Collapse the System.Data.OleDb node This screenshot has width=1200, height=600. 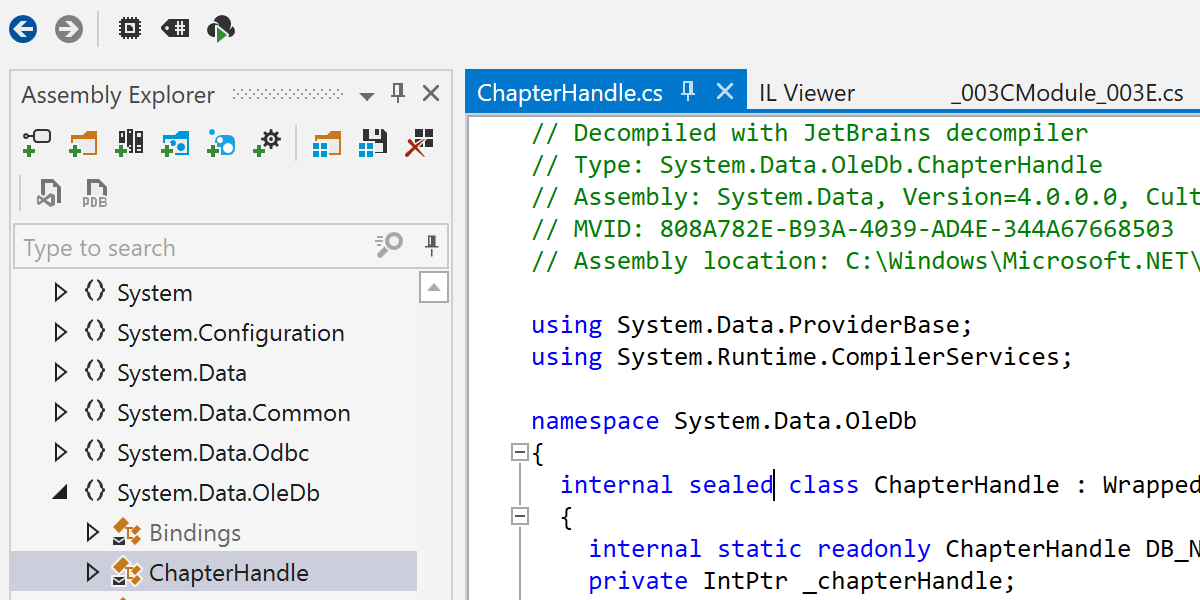tap(60, 492)
